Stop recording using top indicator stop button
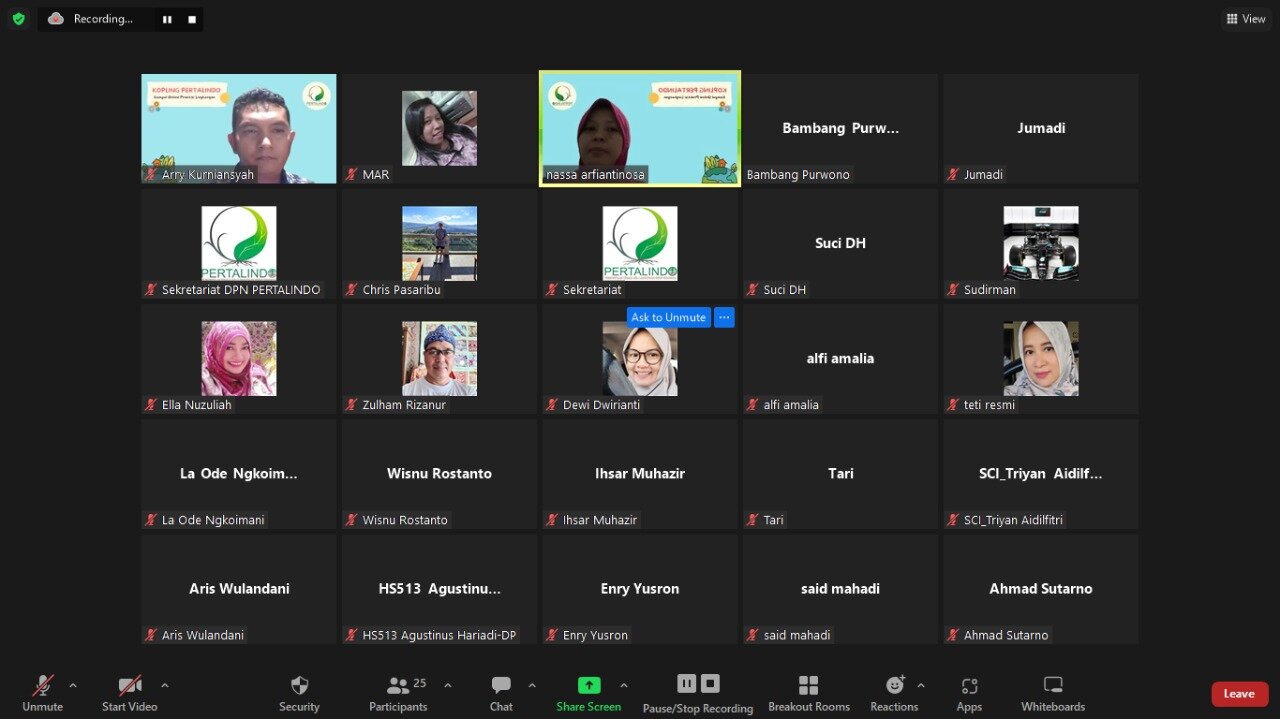 pos(192,19)
